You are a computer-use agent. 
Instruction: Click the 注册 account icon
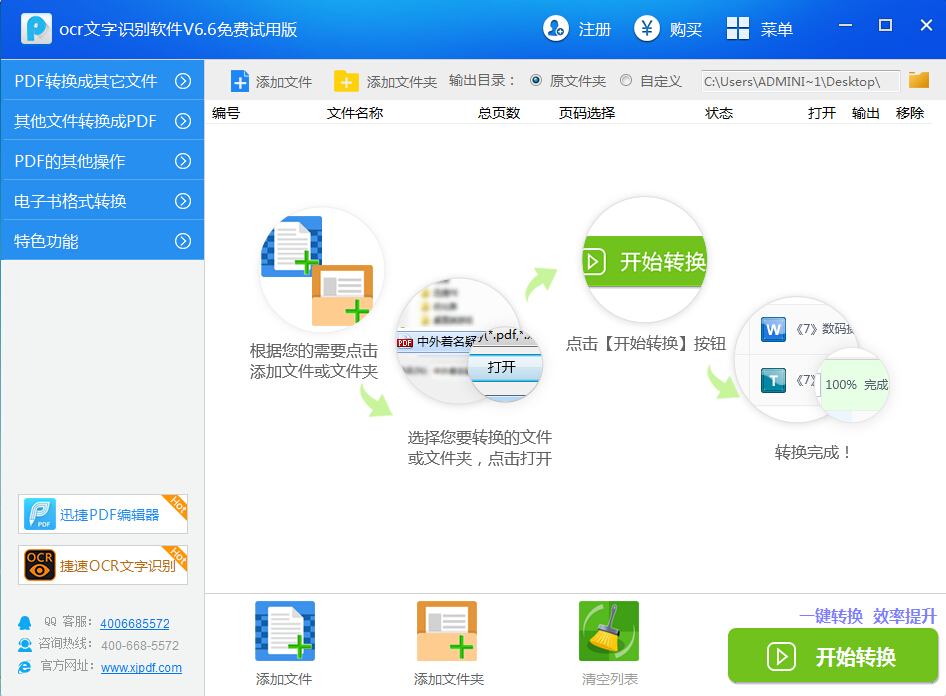(557, 28)
